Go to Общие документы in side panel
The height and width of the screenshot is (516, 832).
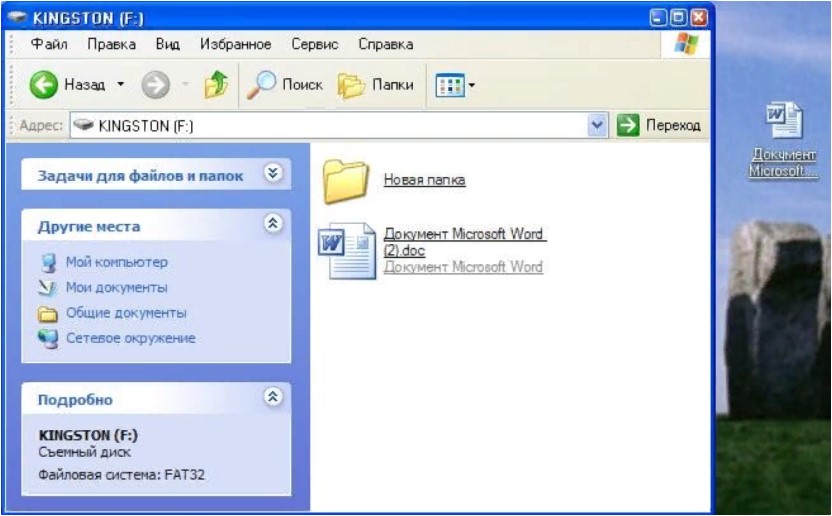(x=126, y=313)
